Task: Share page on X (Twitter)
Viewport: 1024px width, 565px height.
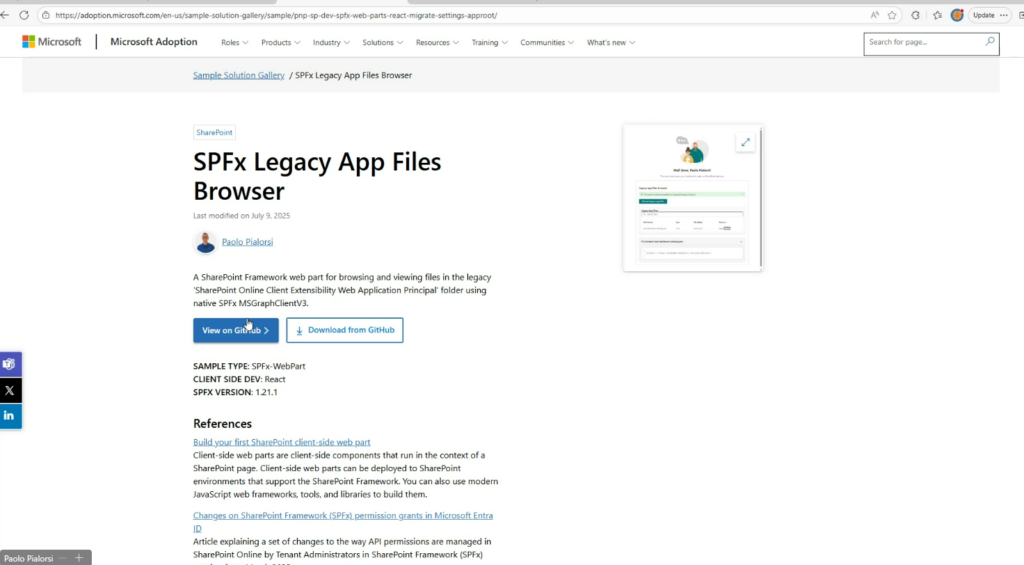Action: (10, 390)
